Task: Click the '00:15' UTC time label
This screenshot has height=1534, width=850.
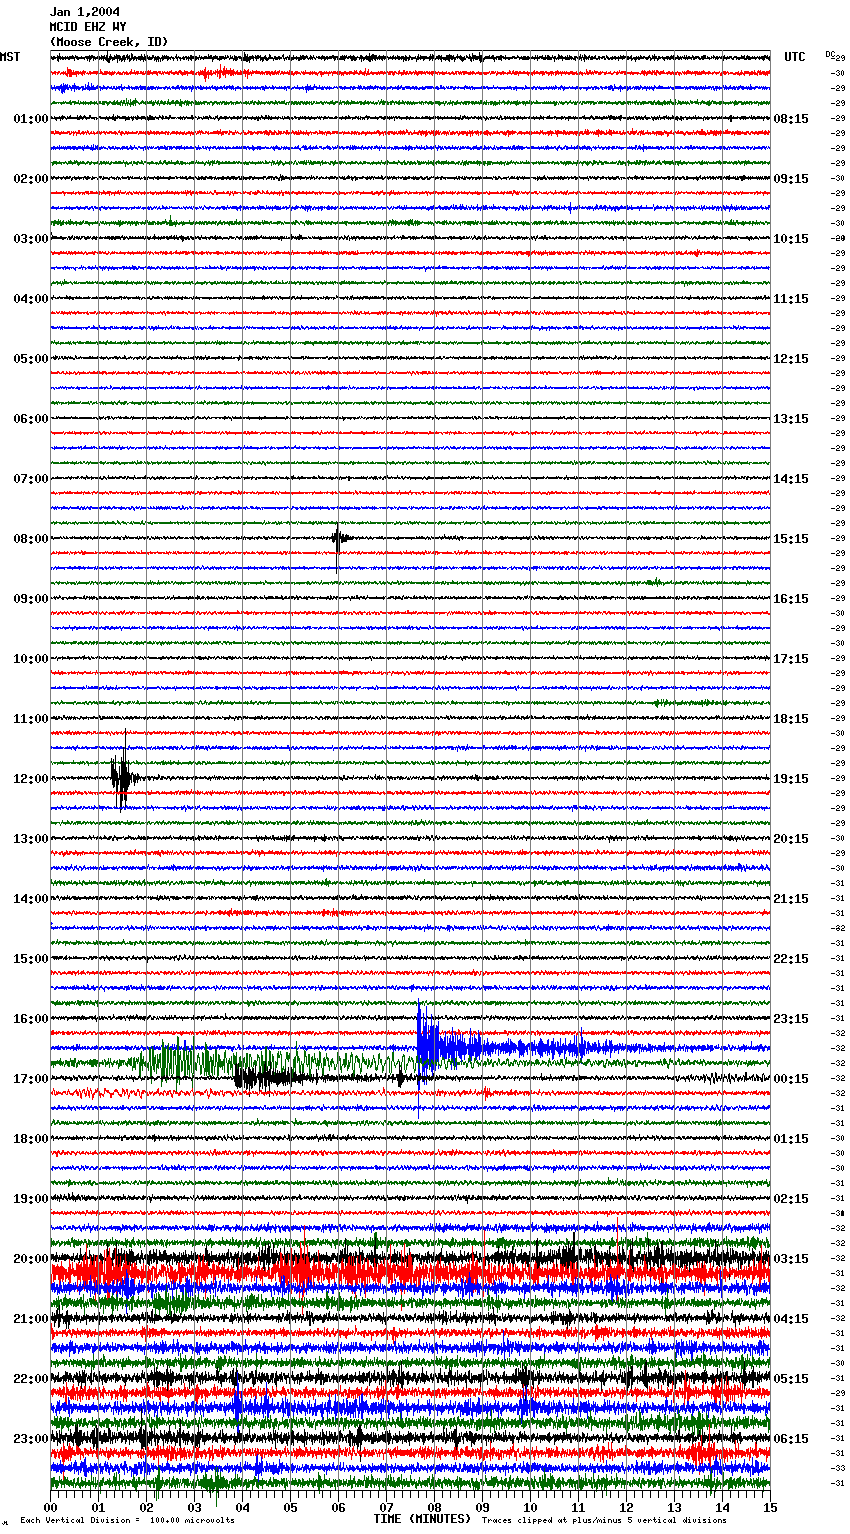Action: point(791,1079)
